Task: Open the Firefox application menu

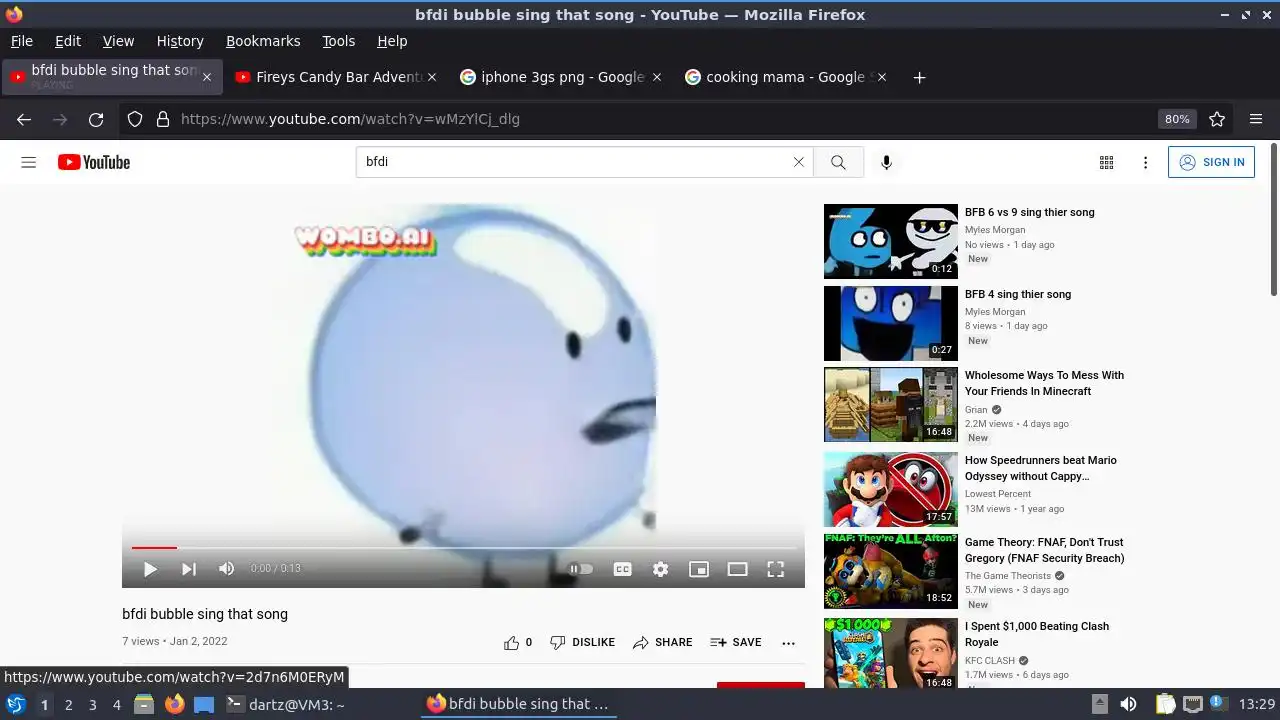Action: pos(1256,119)
